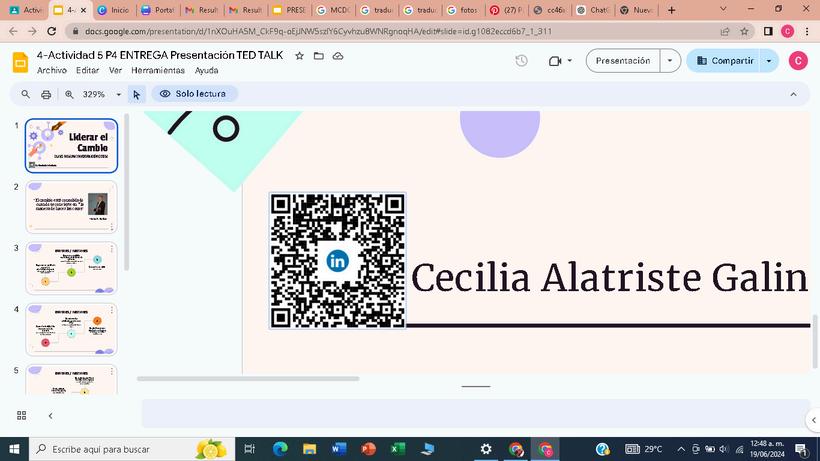Open the search menus magnifier

tap(25, 94)
